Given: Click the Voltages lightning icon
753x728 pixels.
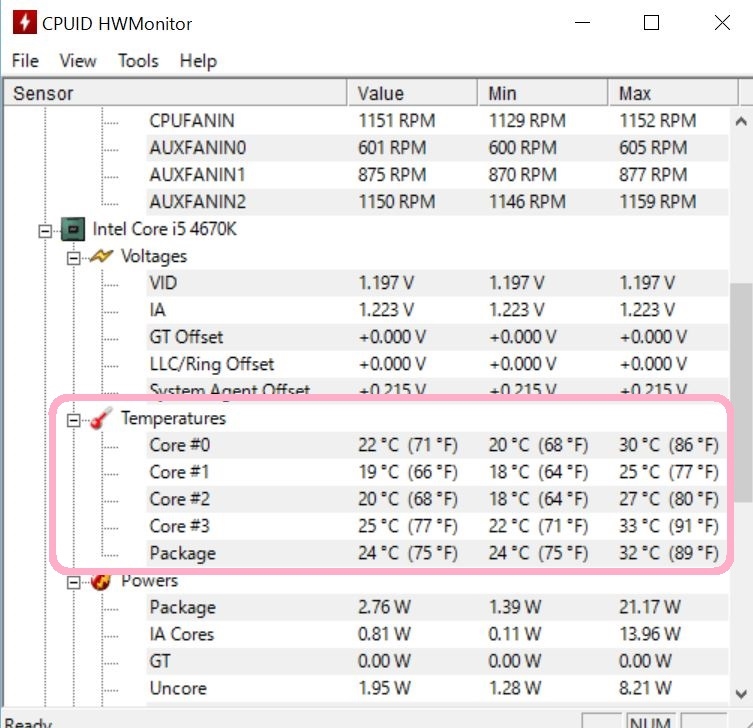Looking at the screenshot, I should (101, 256).
